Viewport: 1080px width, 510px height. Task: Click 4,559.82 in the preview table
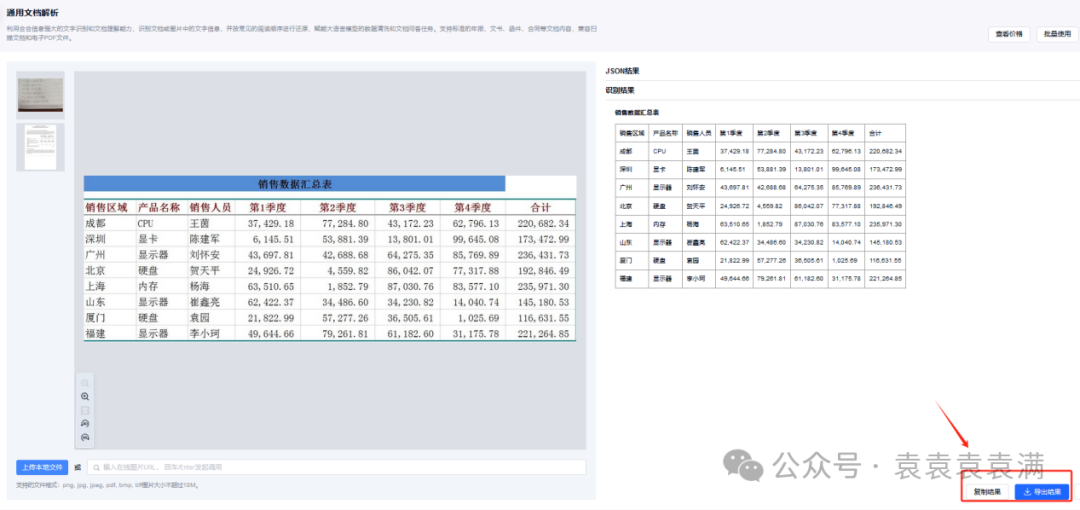pyautogui.click(x=347, y=270)
